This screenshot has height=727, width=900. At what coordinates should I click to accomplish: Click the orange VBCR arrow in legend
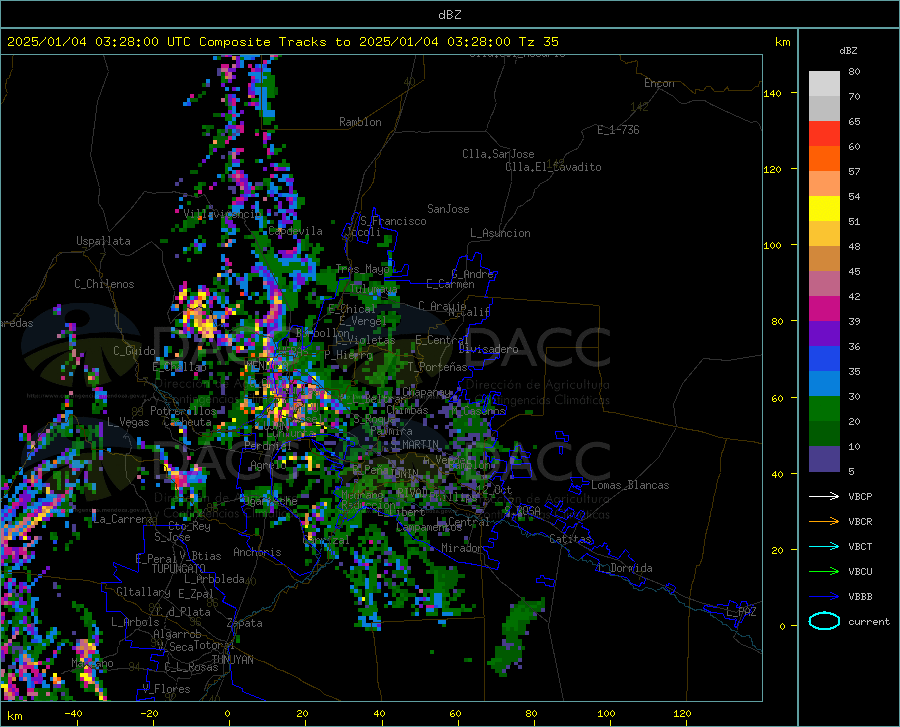824,522
